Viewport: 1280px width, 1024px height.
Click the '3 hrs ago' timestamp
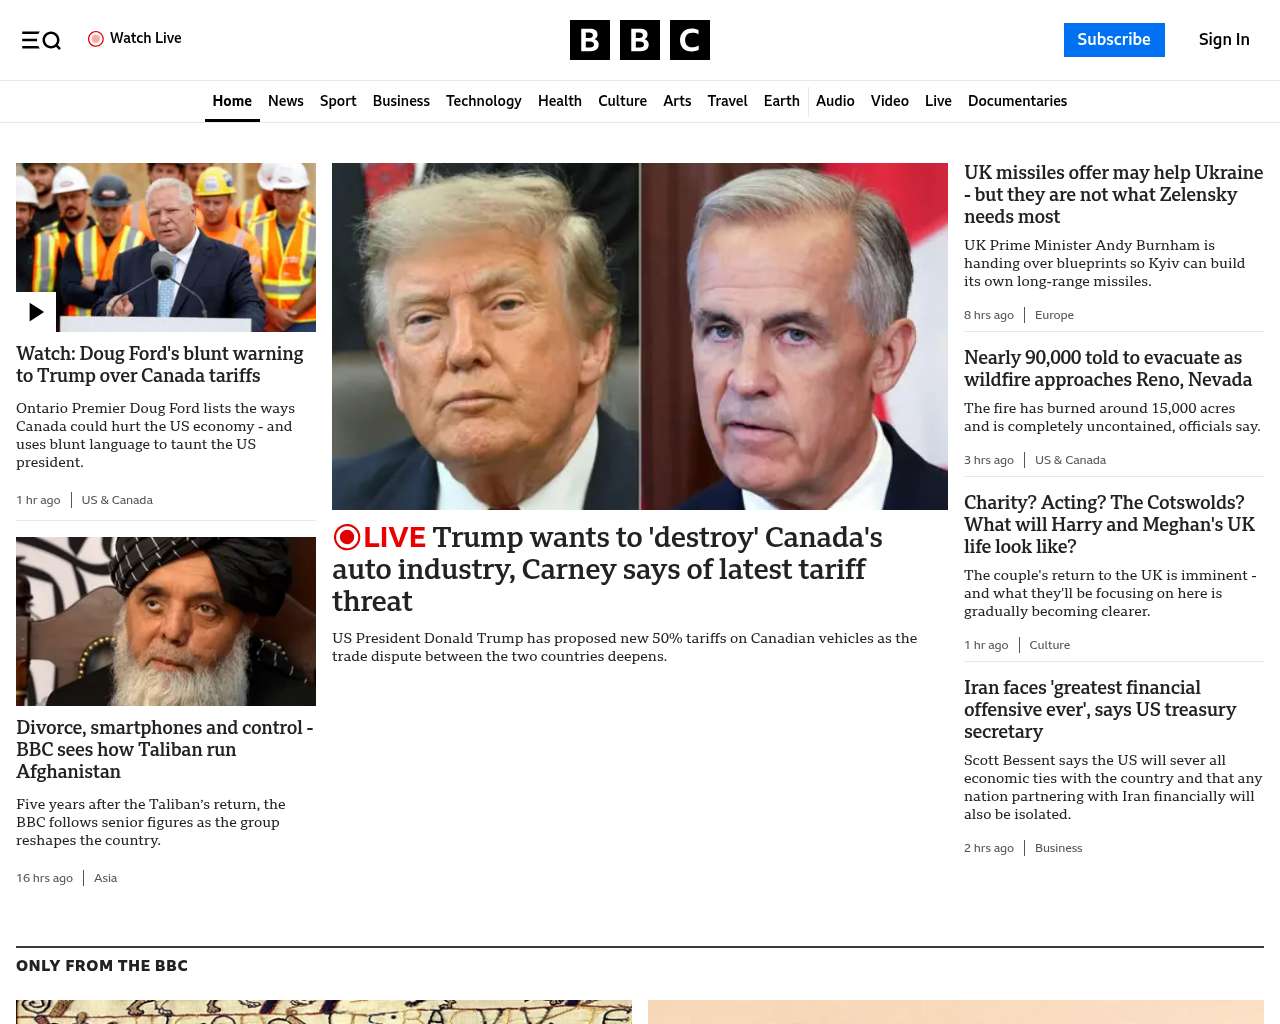(x=989, y=460)
